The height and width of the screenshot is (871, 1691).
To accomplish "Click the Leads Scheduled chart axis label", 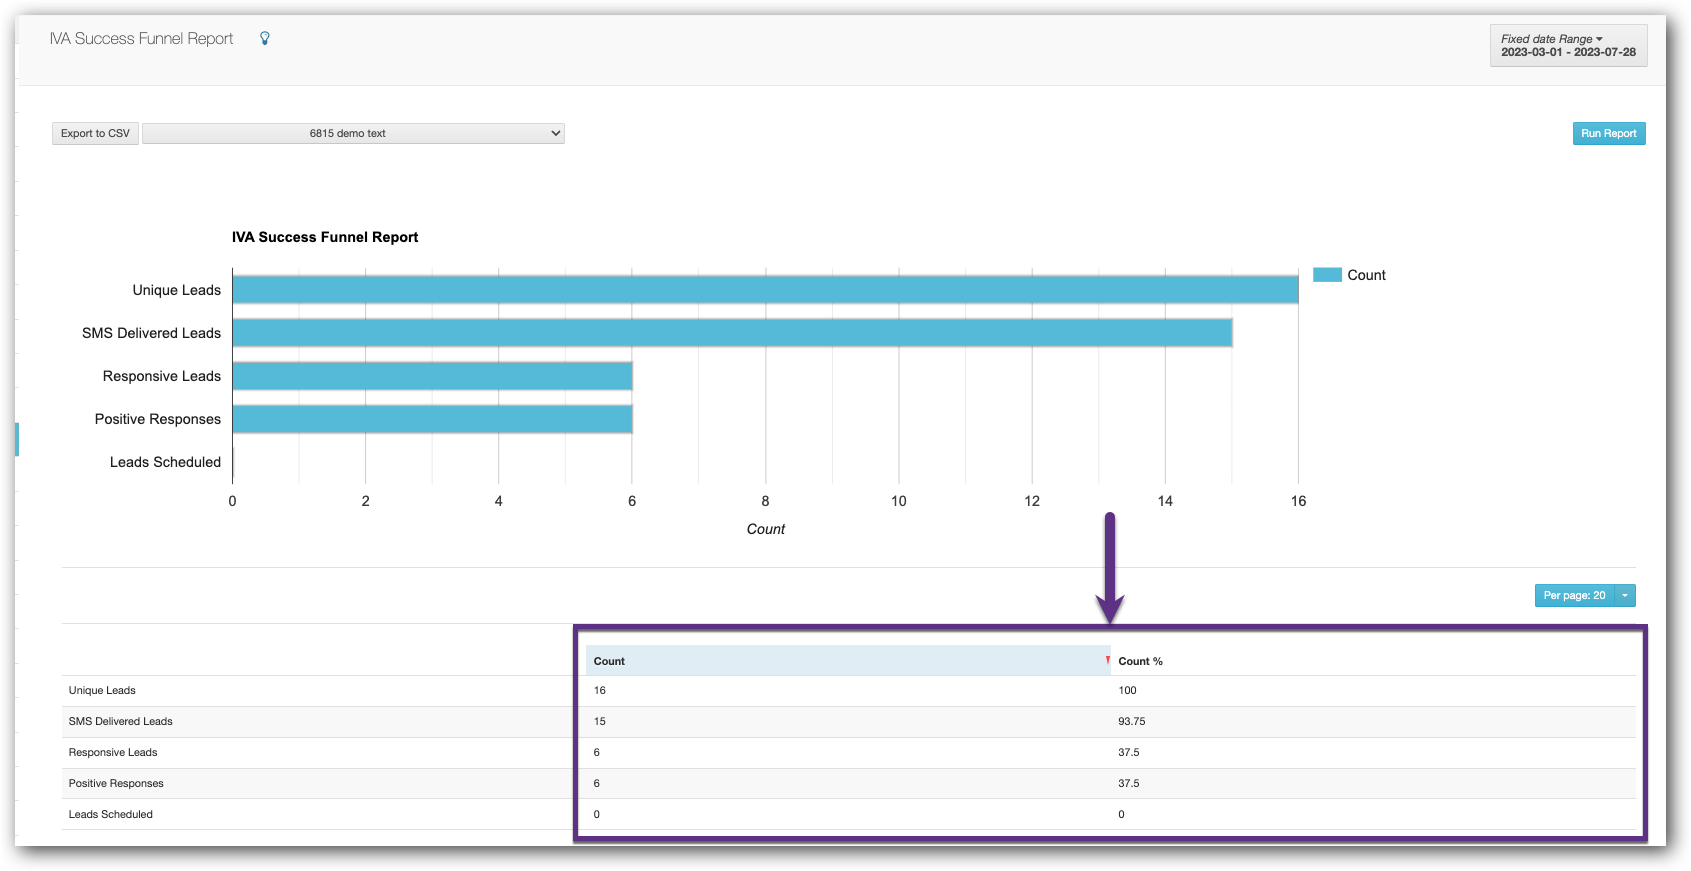I will tap(165, 462).
